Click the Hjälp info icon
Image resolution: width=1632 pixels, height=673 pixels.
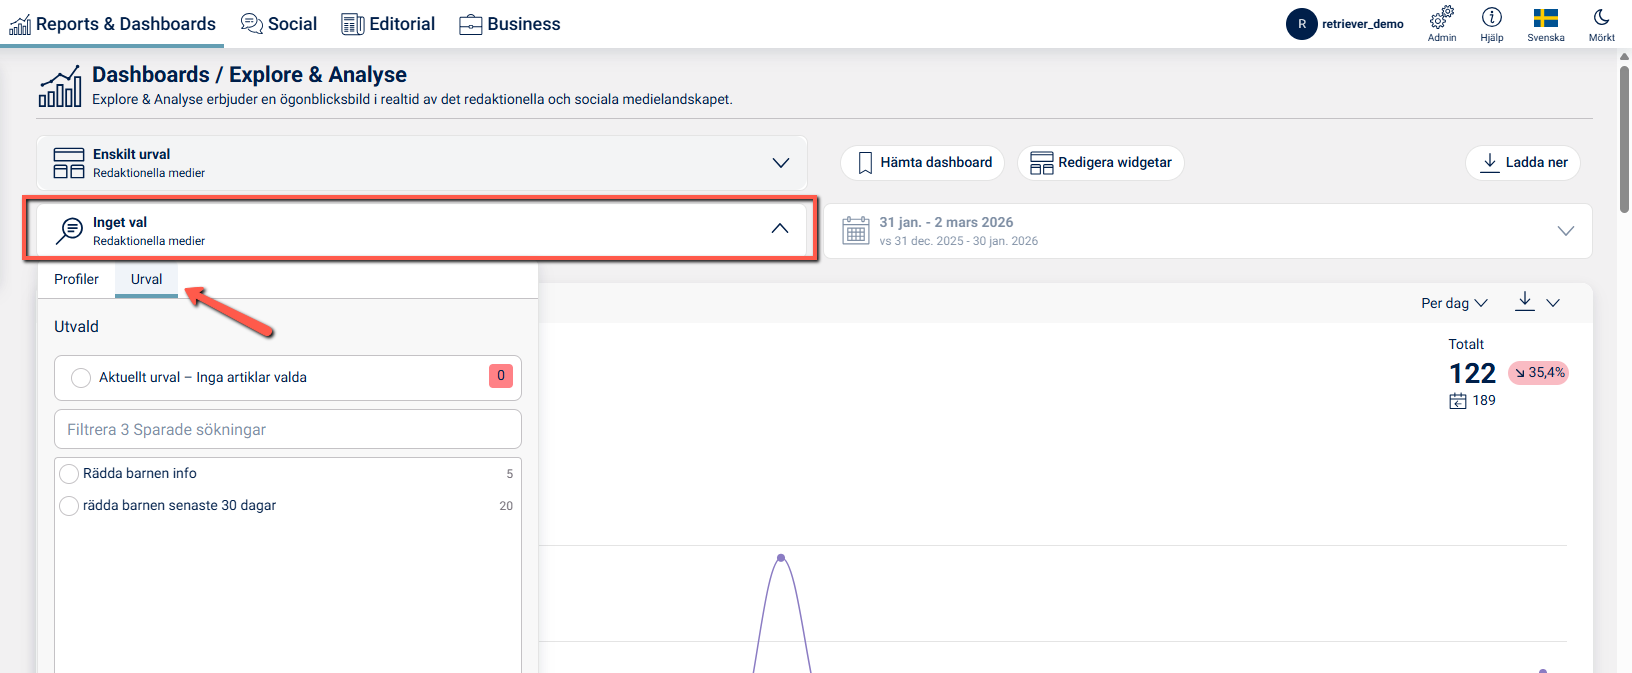[1491, 18]
